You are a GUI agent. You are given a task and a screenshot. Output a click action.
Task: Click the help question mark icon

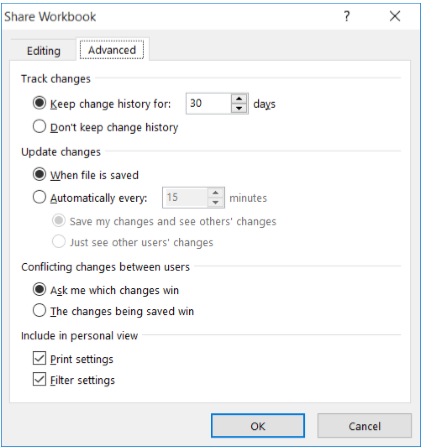click(x=347, y=16)
